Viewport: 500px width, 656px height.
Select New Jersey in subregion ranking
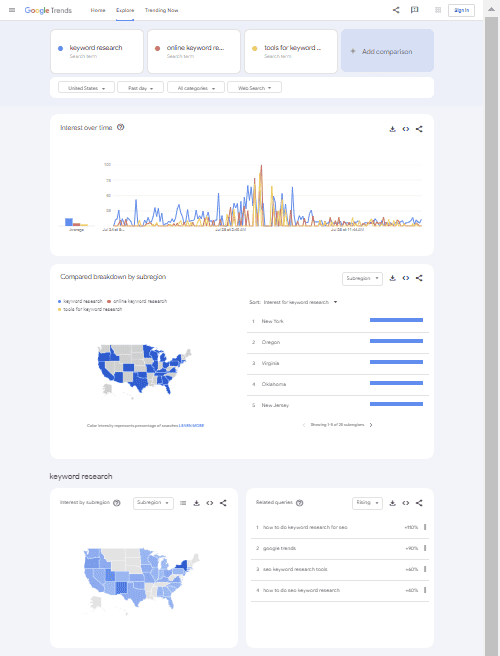[x=338, y=405]
